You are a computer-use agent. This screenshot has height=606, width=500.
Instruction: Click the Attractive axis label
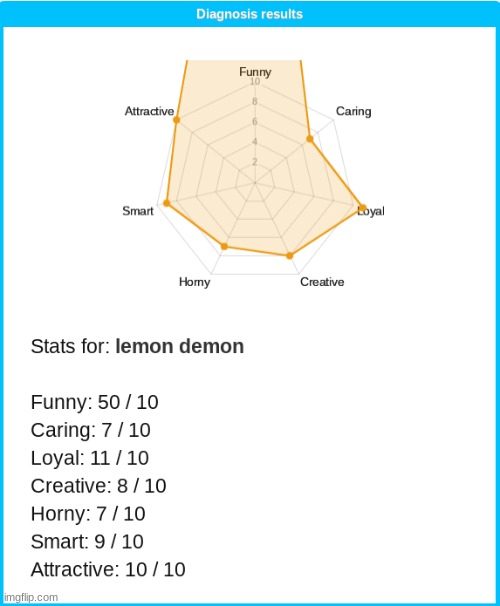[x=149, y=111]
